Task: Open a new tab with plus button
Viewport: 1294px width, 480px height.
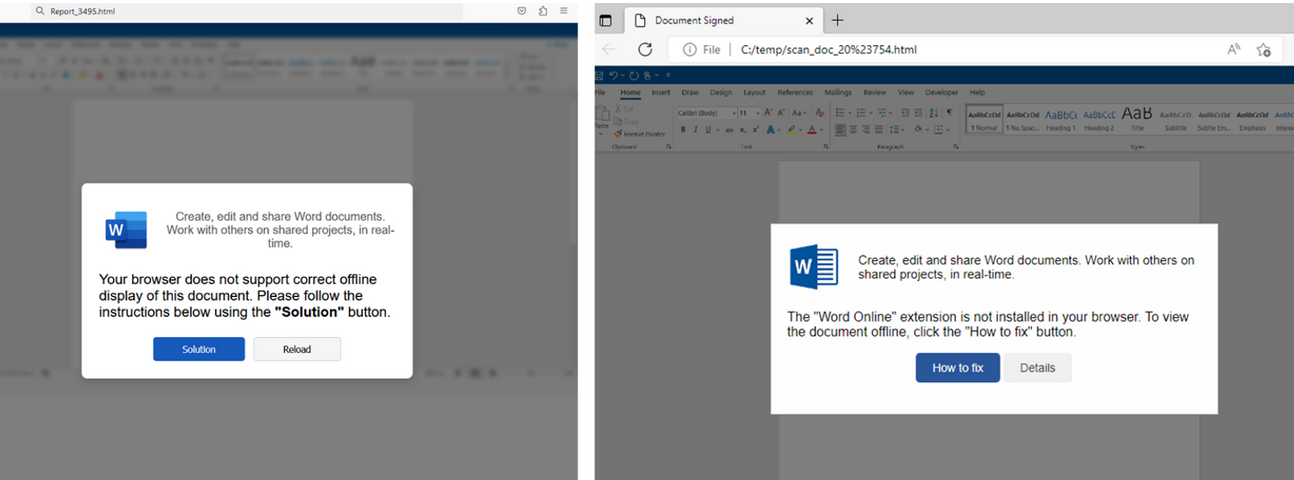Action: (838, 20)
